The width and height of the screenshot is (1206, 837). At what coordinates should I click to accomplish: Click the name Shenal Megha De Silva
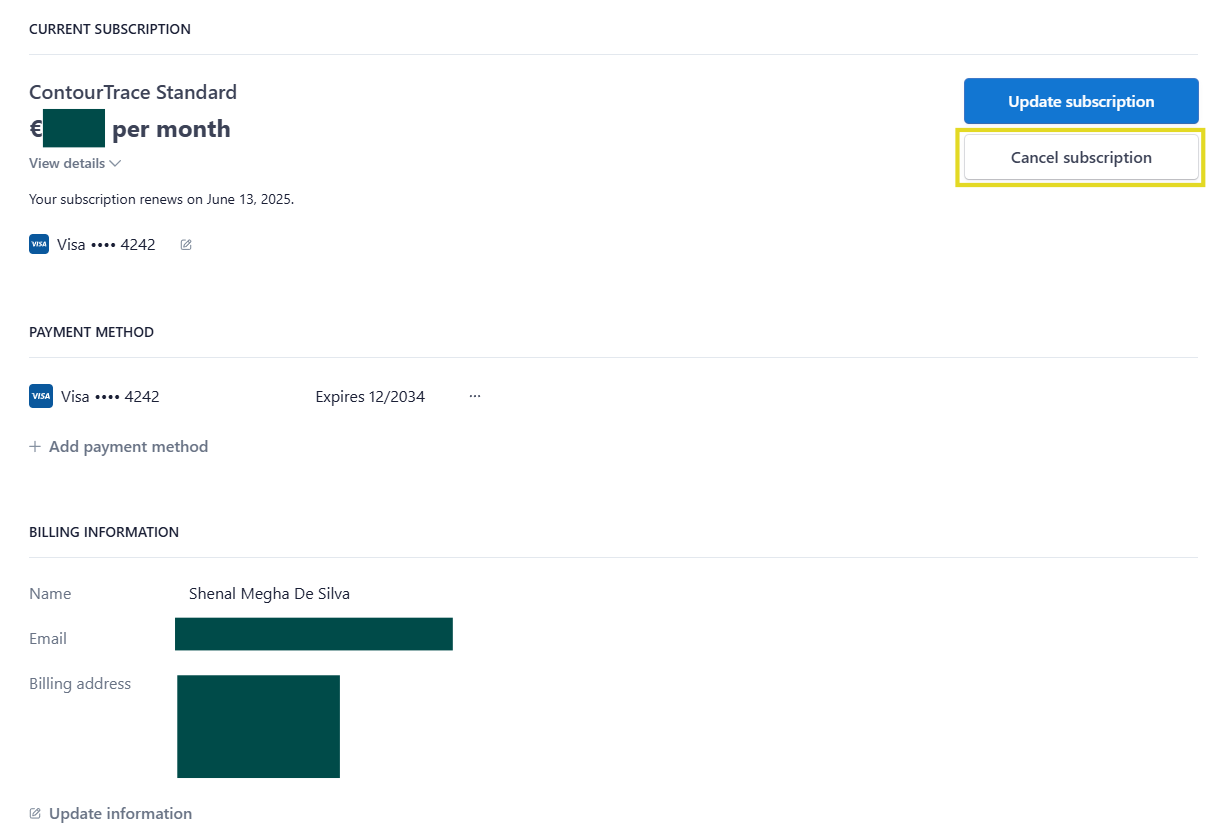(x=269, y=594)
